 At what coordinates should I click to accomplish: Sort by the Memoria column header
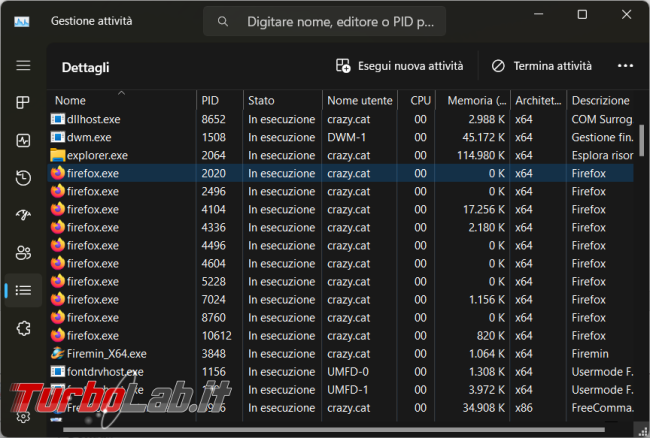[473, 100]
